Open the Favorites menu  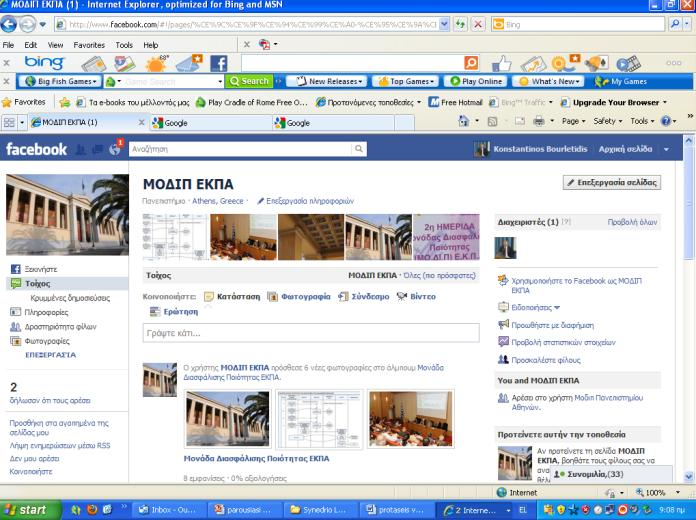[x=89, y=45]
